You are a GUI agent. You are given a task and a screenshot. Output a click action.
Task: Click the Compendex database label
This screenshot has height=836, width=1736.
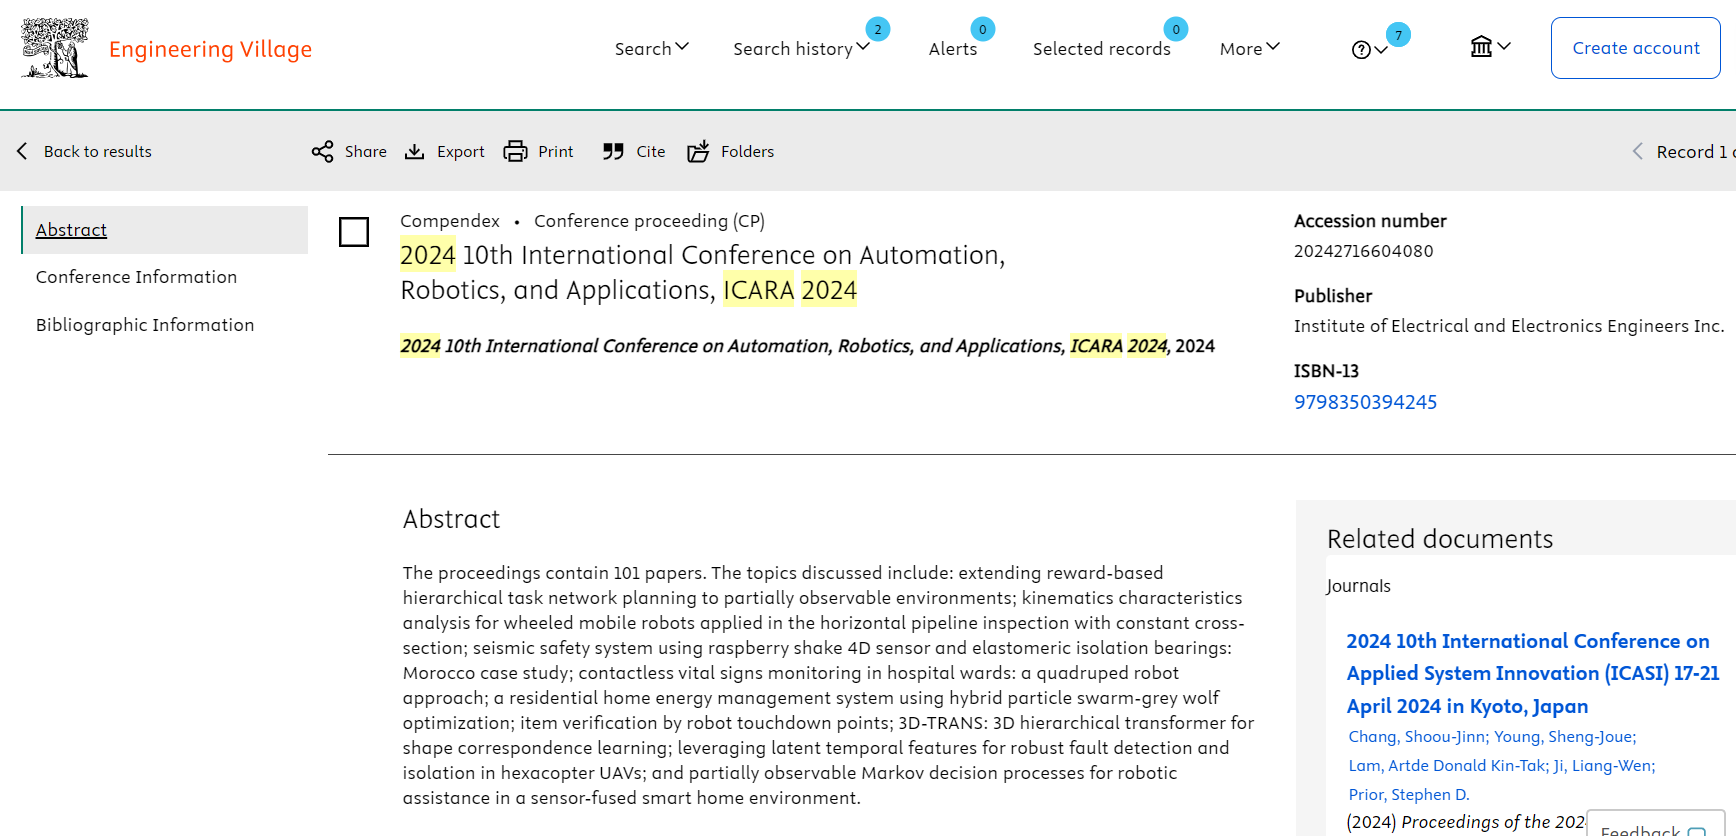pos(450,221)
